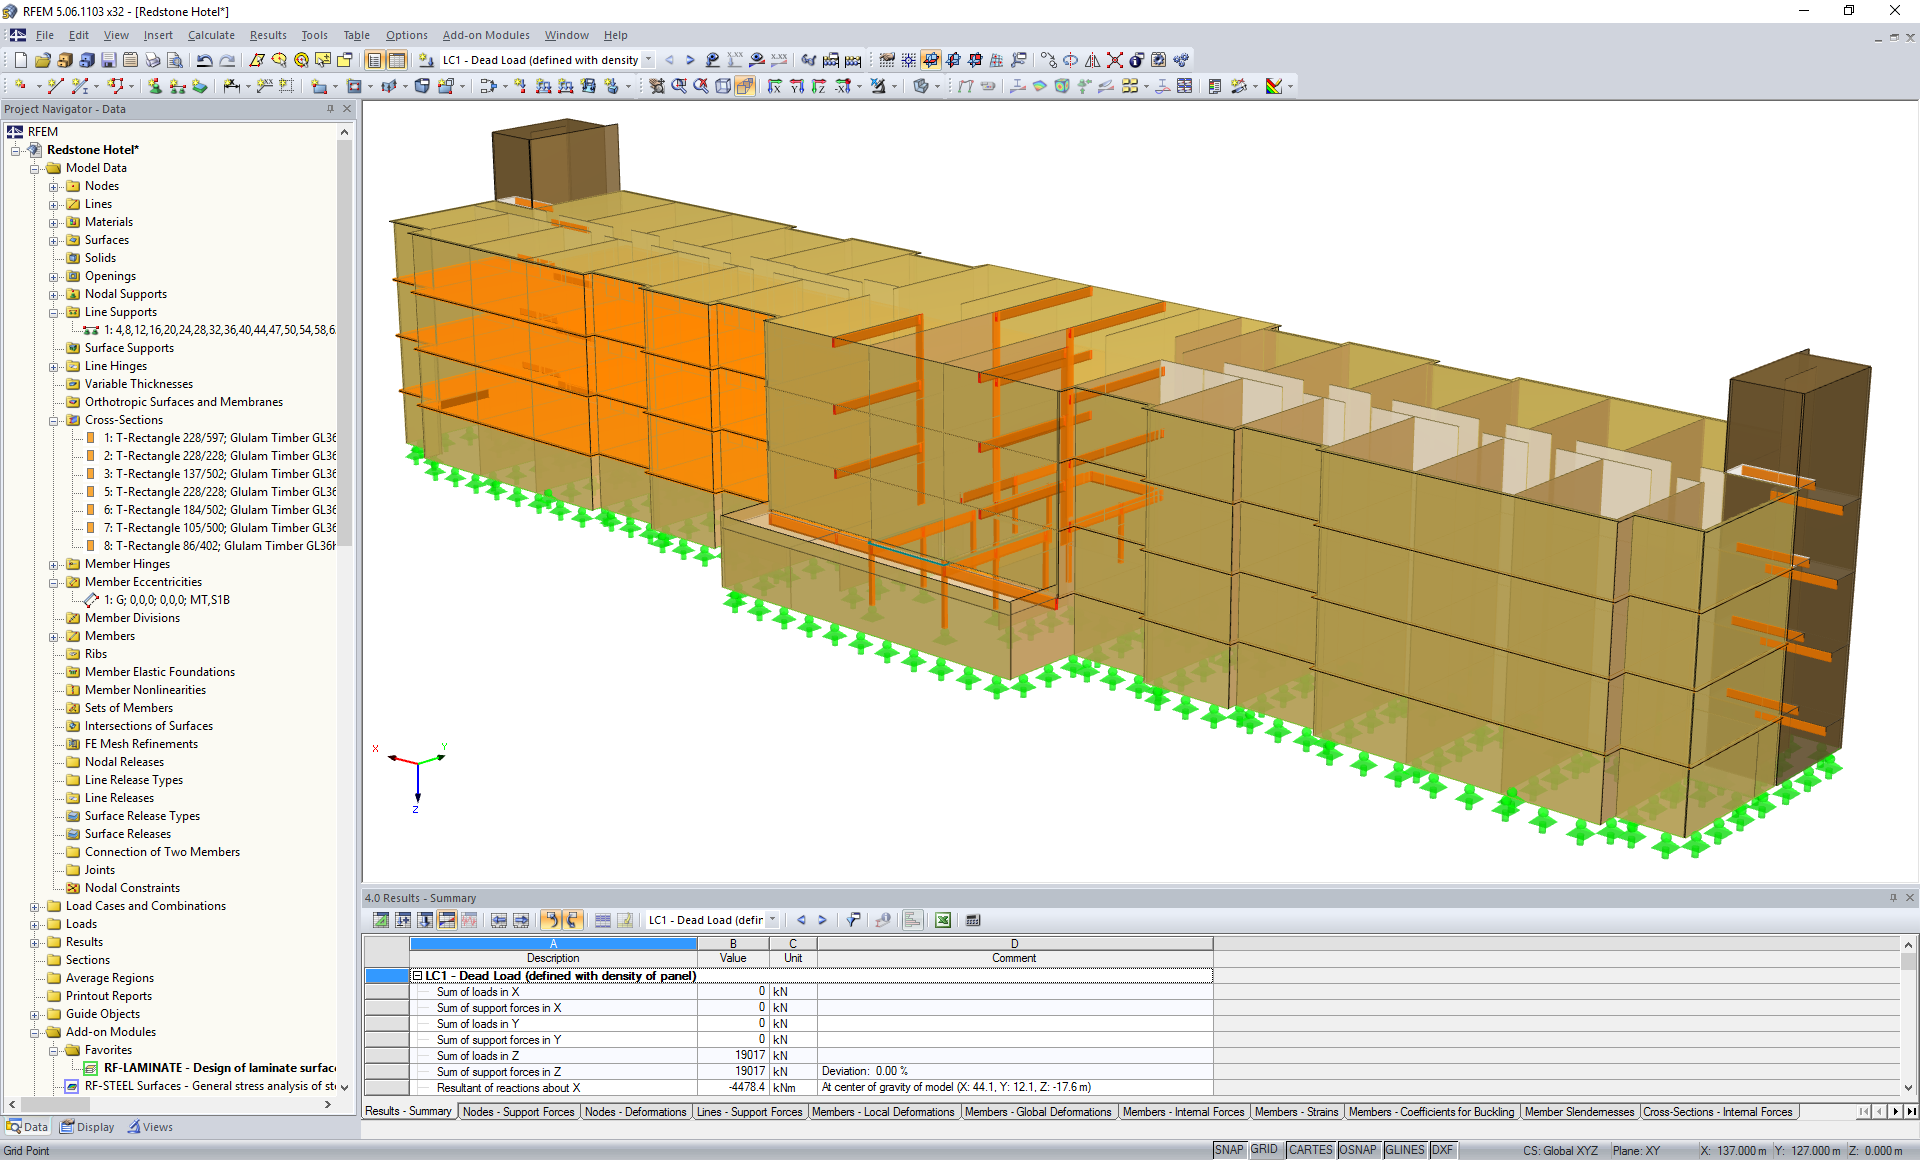Click the Undo icon in the toolbar
The width and height of the screenshot is (1920, 1160).
coord(204,60)
